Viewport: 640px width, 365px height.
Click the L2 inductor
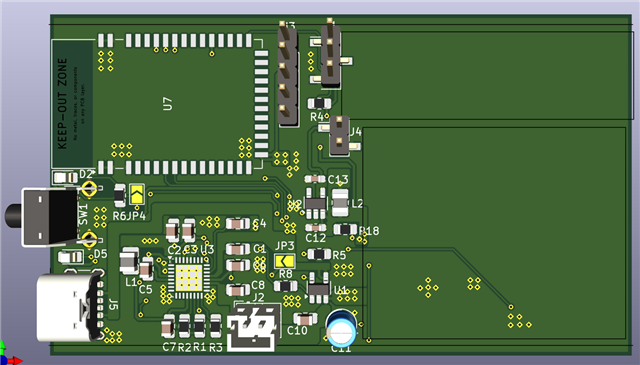pos(340,203)
